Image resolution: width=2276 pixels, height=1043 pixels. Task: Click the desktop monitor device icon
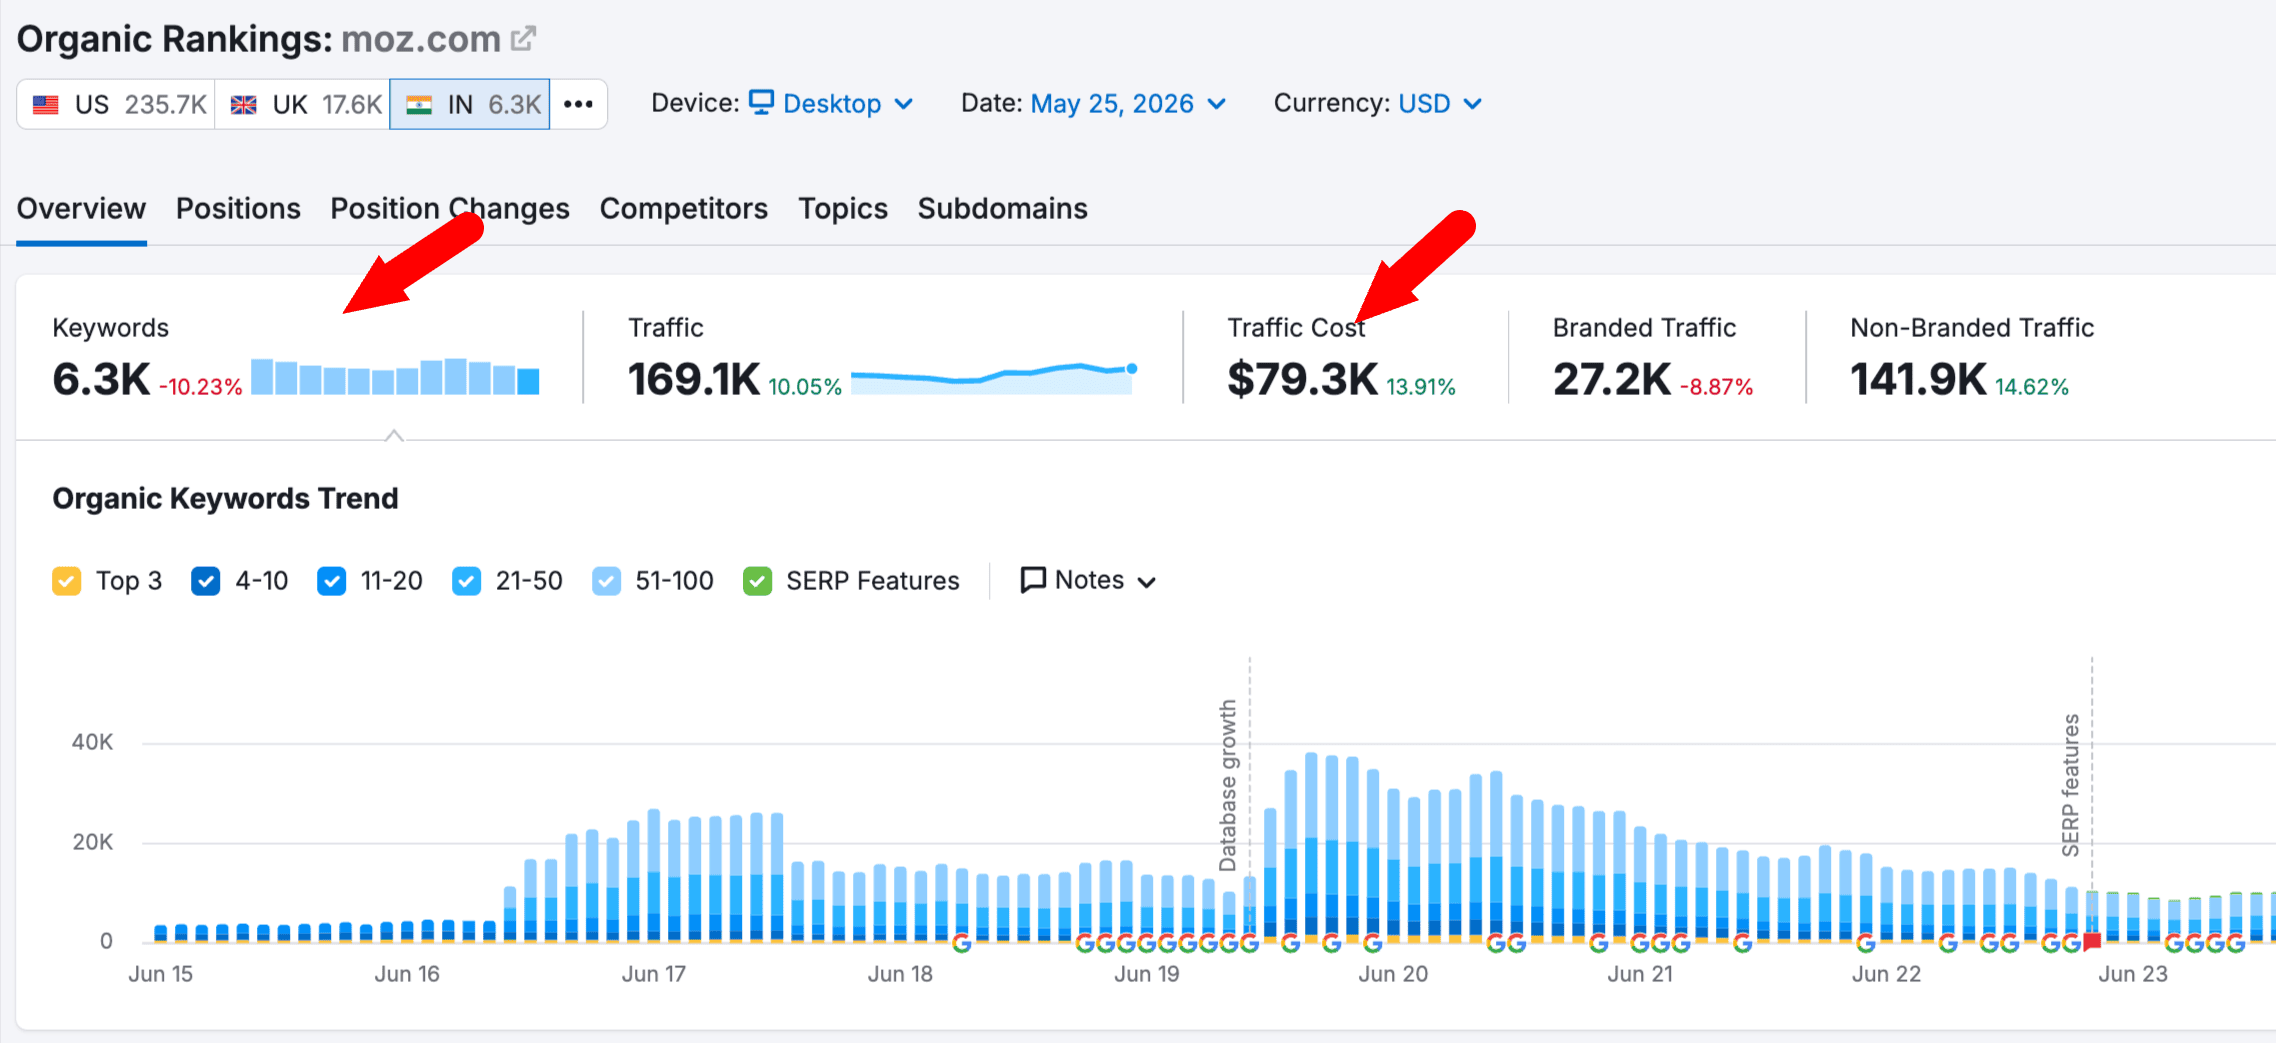click(x=762, y=103)
